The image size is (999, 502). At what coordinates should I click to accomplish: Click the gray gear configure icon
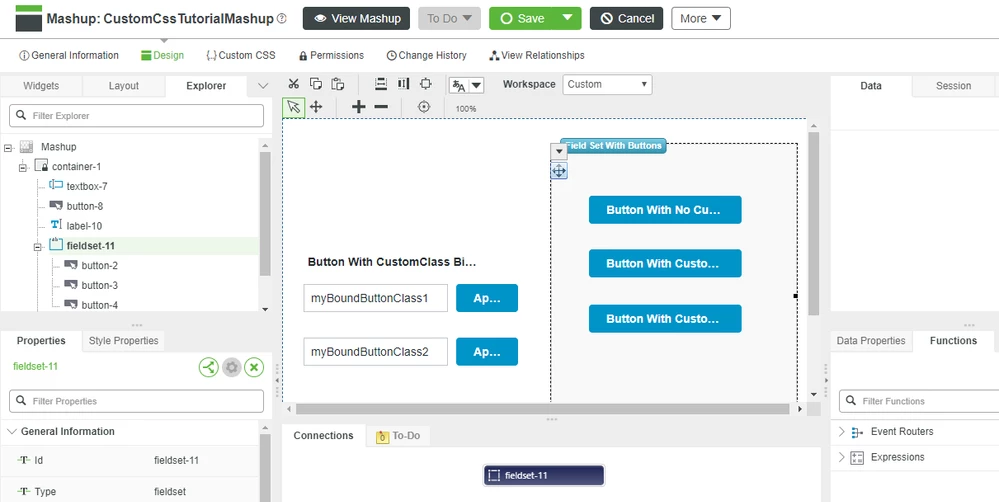231,367
